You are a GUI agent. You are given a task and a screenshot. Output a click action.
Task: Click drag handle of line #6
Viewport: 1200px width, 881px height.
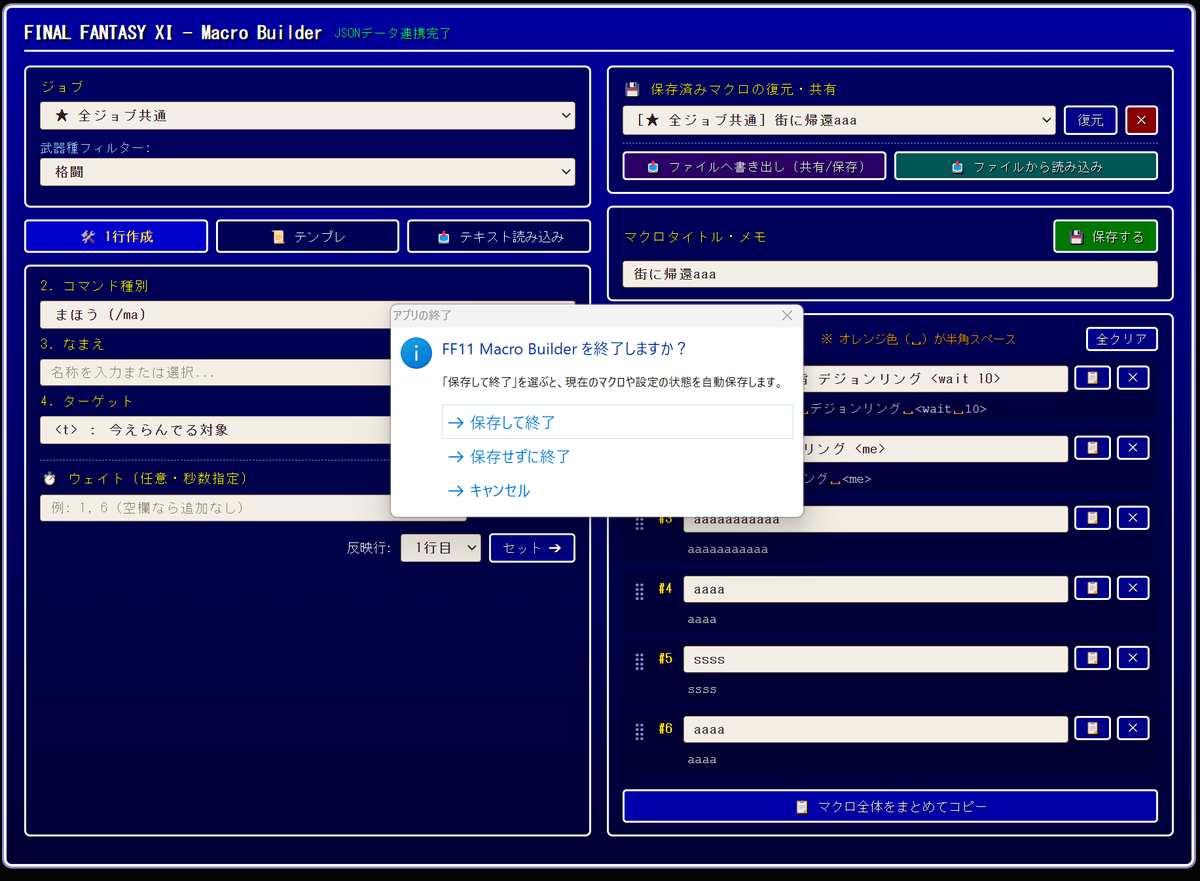point(639,732)
